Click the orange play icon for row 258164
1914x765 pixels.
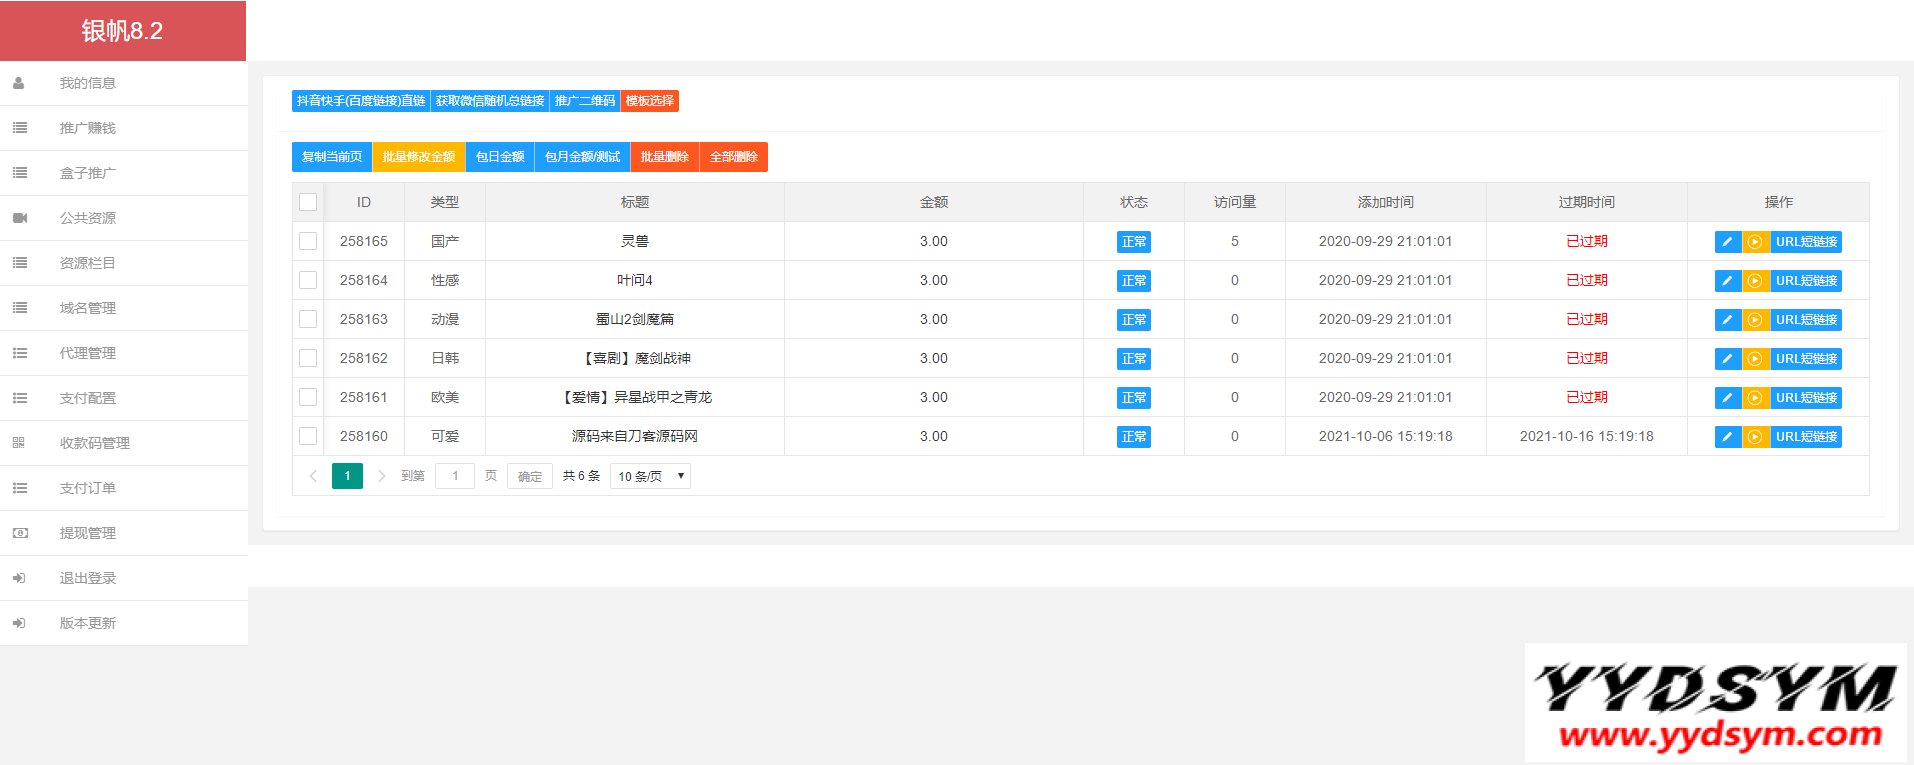coord(1755,281)
